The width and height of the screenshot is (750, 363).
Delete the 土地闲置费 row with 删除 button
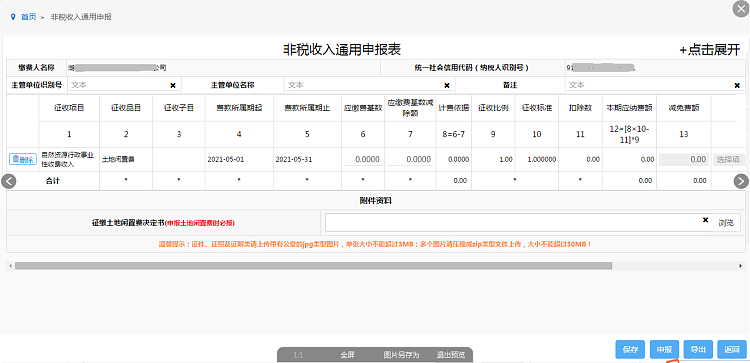click(23, 159)
